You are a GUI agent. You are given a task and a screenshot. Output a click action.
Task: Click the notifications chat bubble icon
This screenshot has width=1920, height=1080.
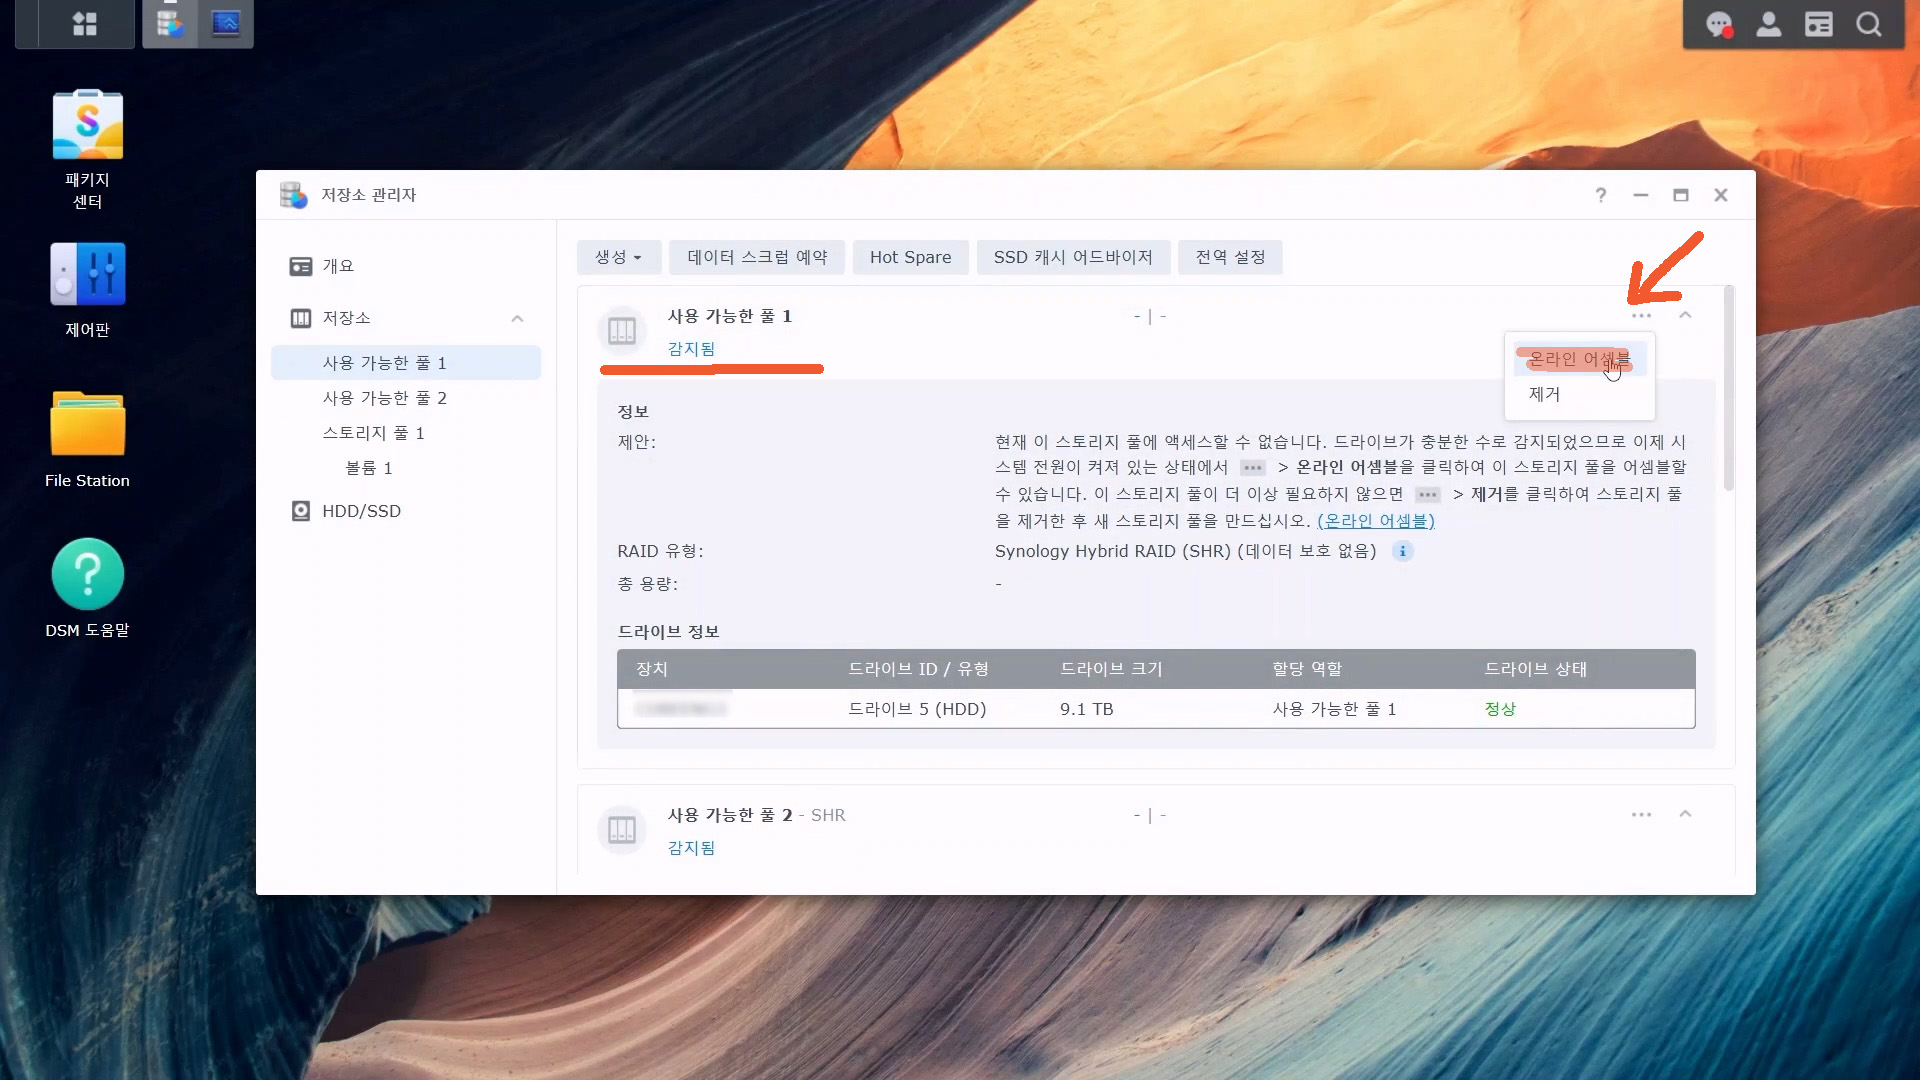click(x=1719, y=24)
